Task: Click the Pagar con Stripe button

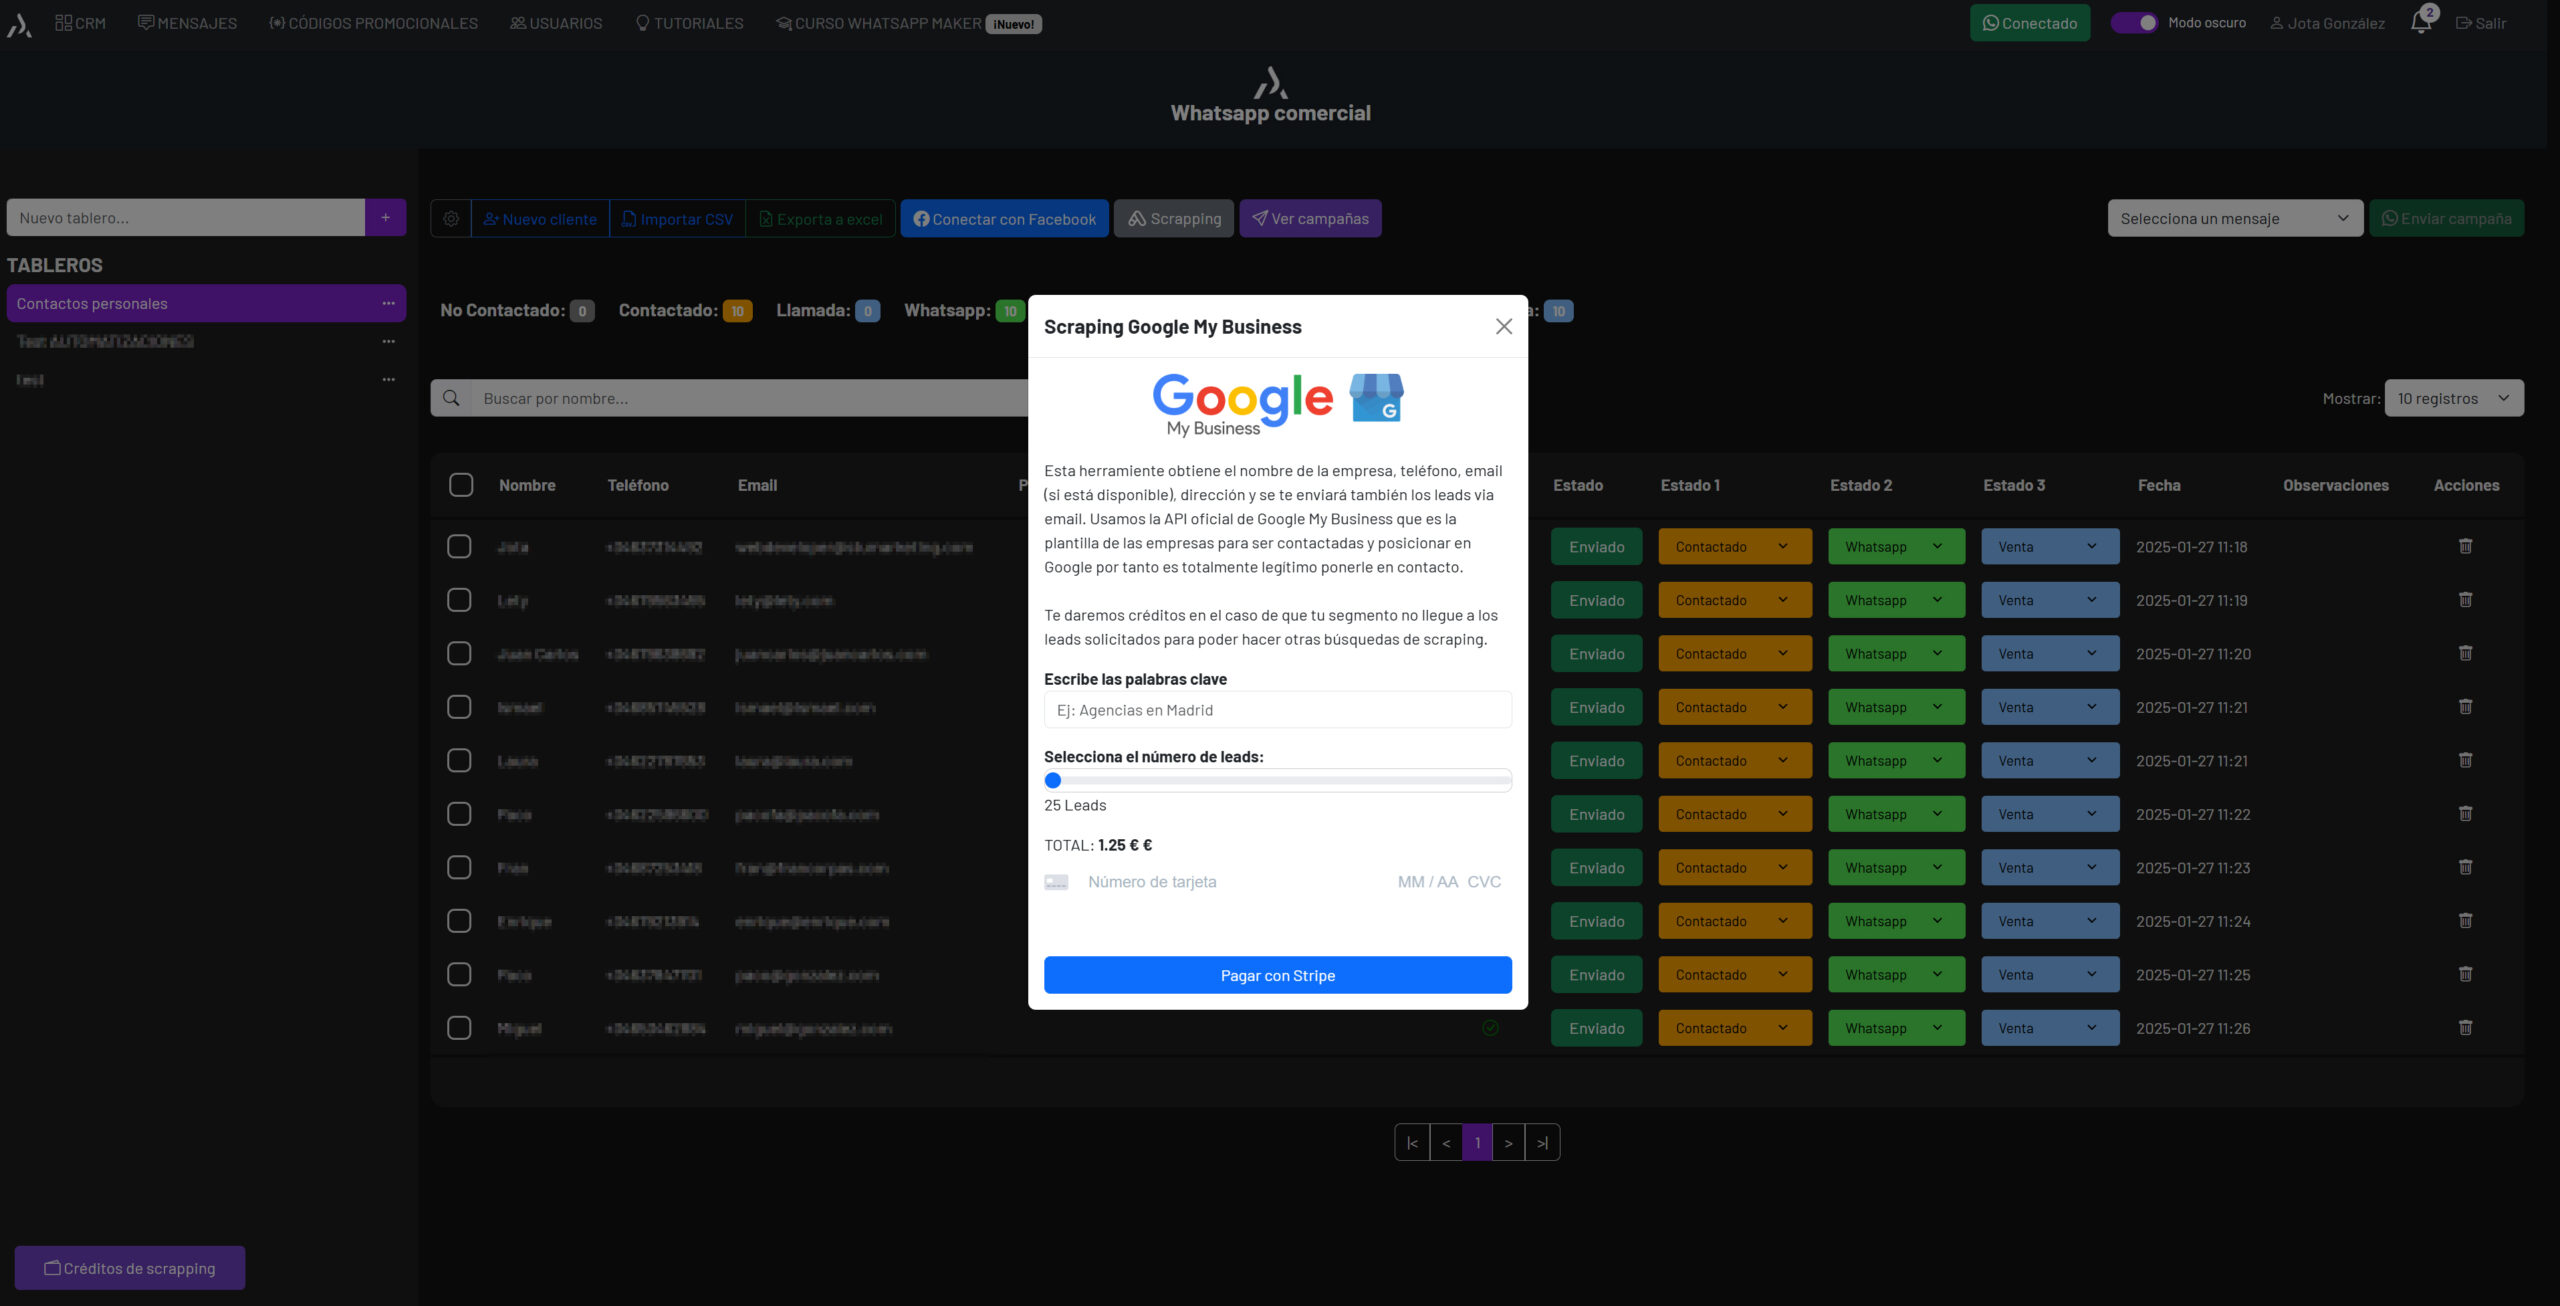Action: 1277,975
